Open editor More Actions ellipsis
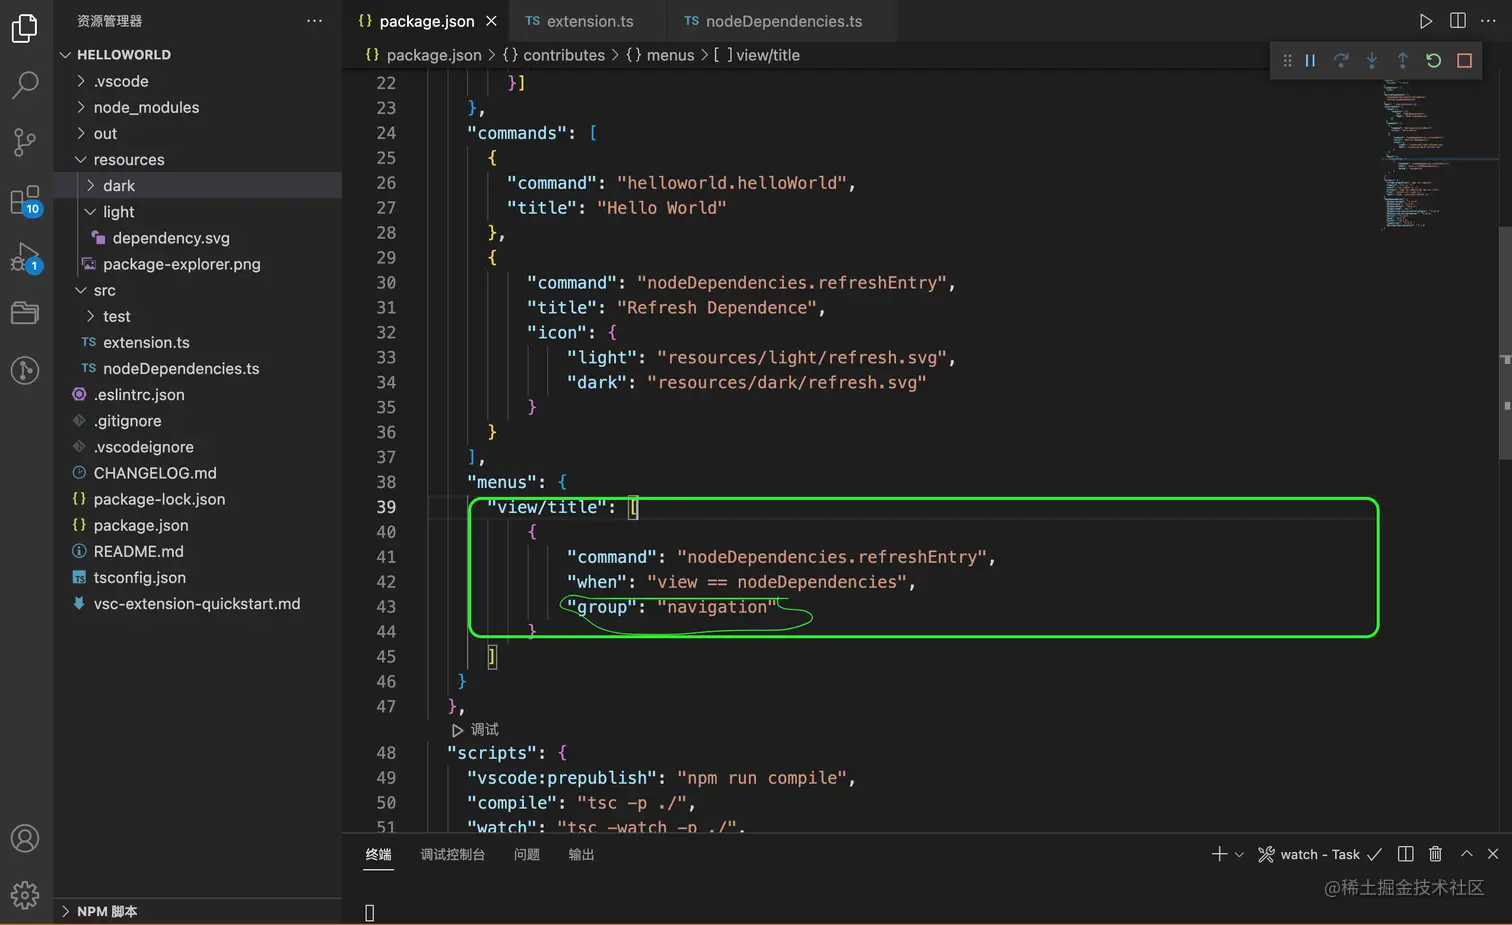Viewport: 1512px width, 925px height. tap(1488, 21)
